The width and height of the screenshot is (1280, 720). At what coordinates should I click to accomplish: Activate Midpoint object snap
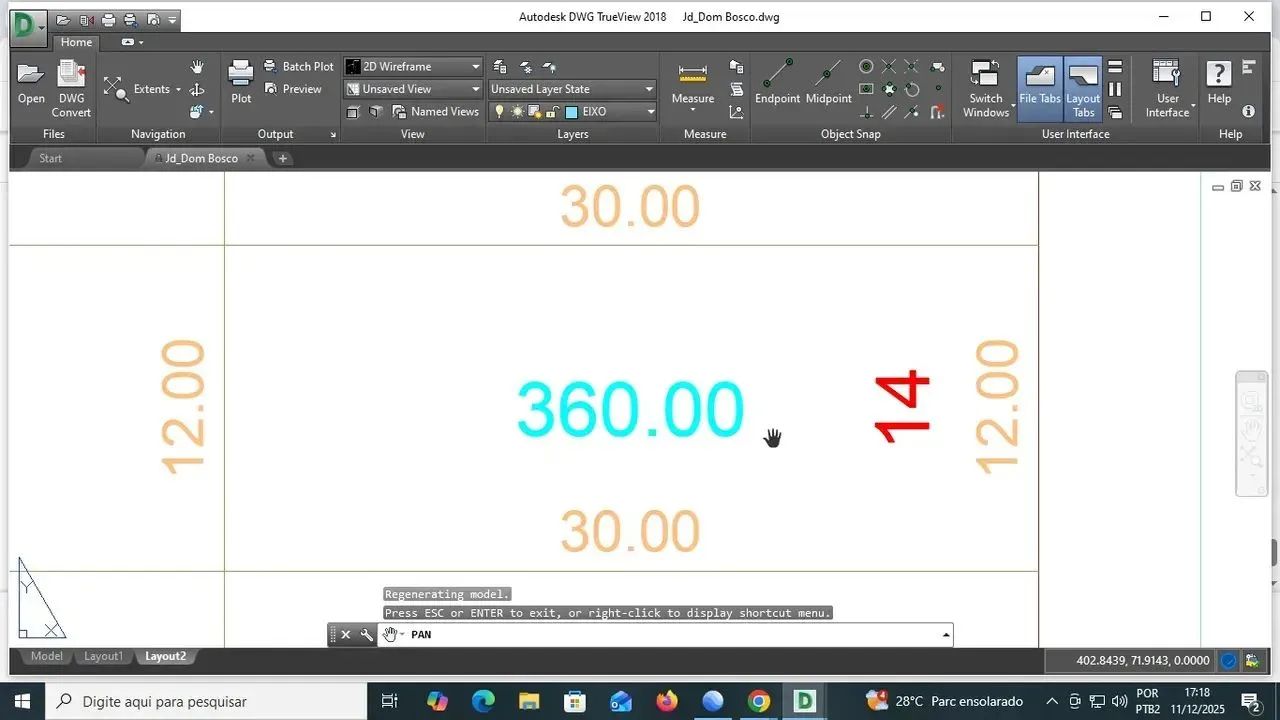pyautogui.click(x=828, y=76)
